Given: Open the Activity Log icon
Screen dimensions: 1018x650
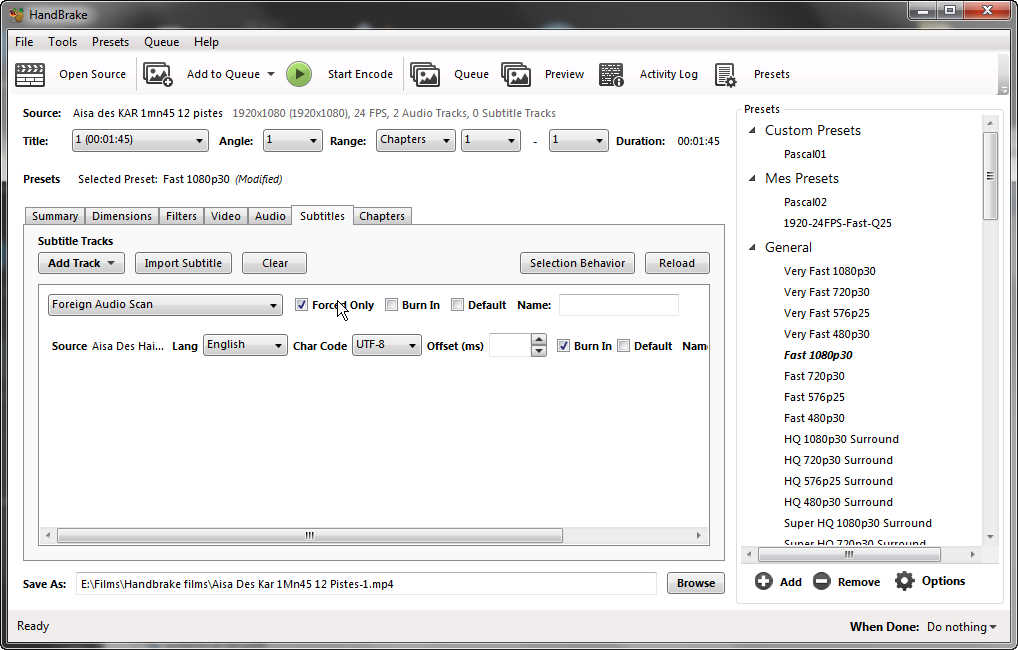Looking at the screenshot, I should [611, 74].
